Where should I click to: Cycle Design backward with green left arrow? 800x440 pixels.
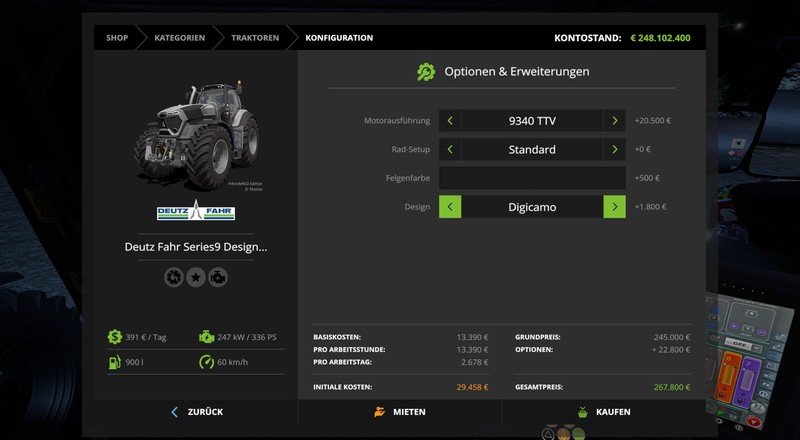(450, 207)
